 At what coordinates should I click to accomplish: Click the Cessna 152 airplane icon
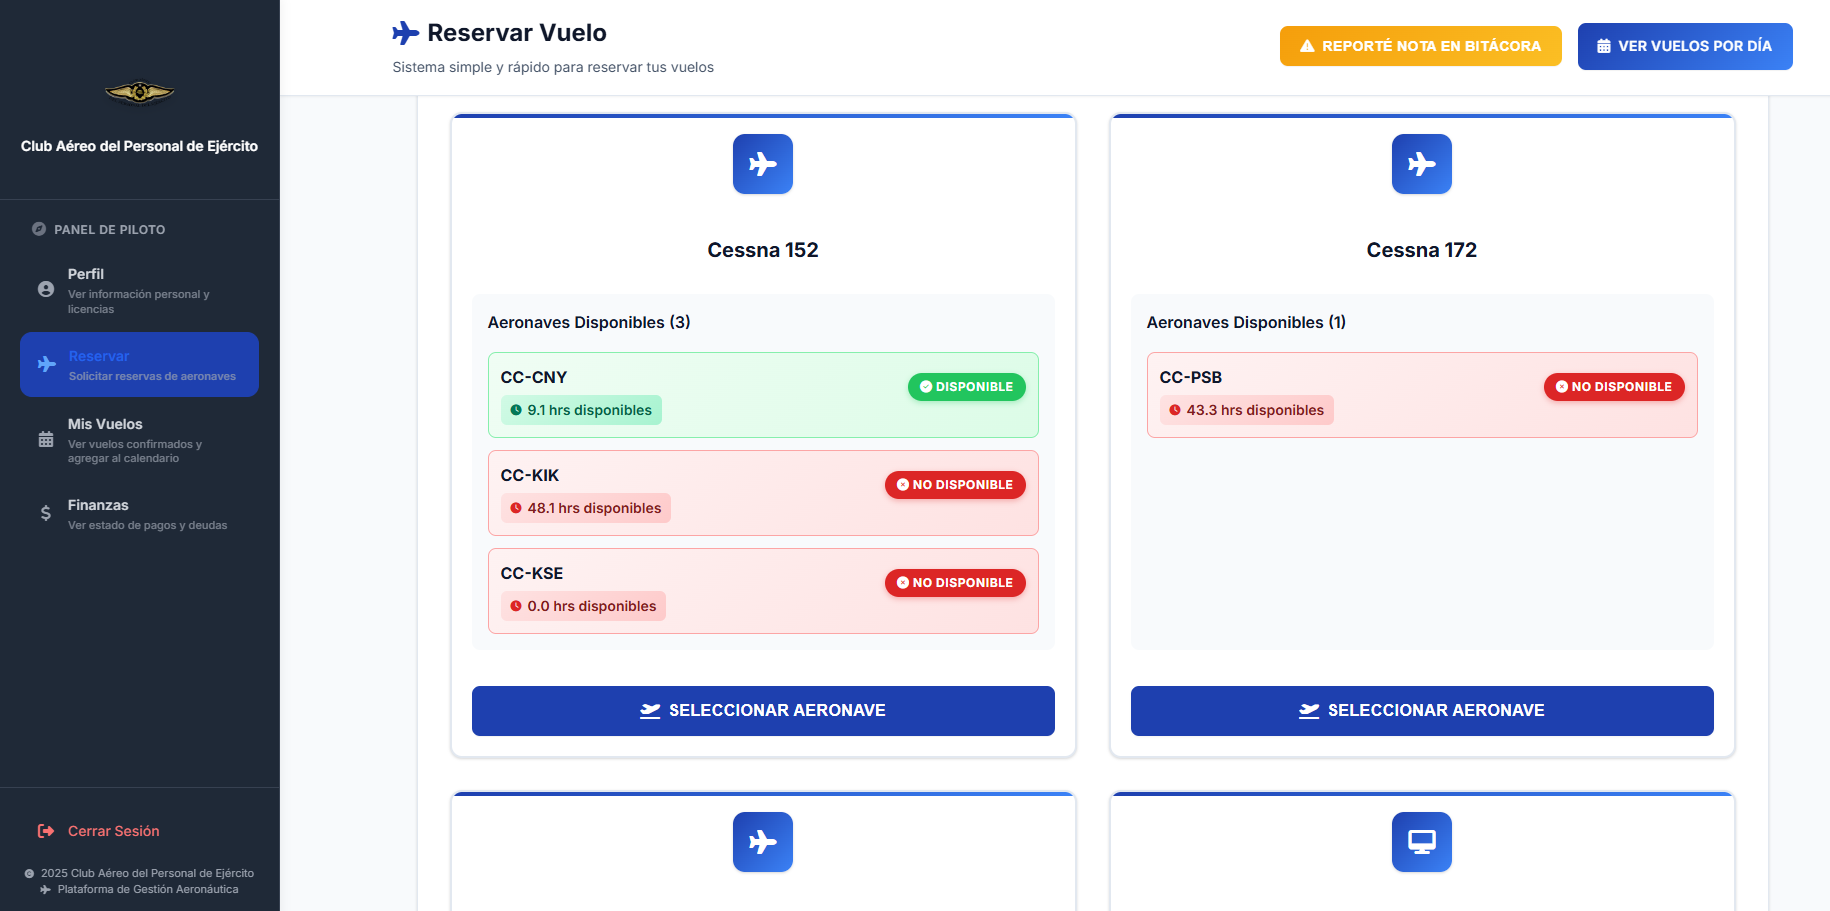pyautogui.click(x=762, y=164)
